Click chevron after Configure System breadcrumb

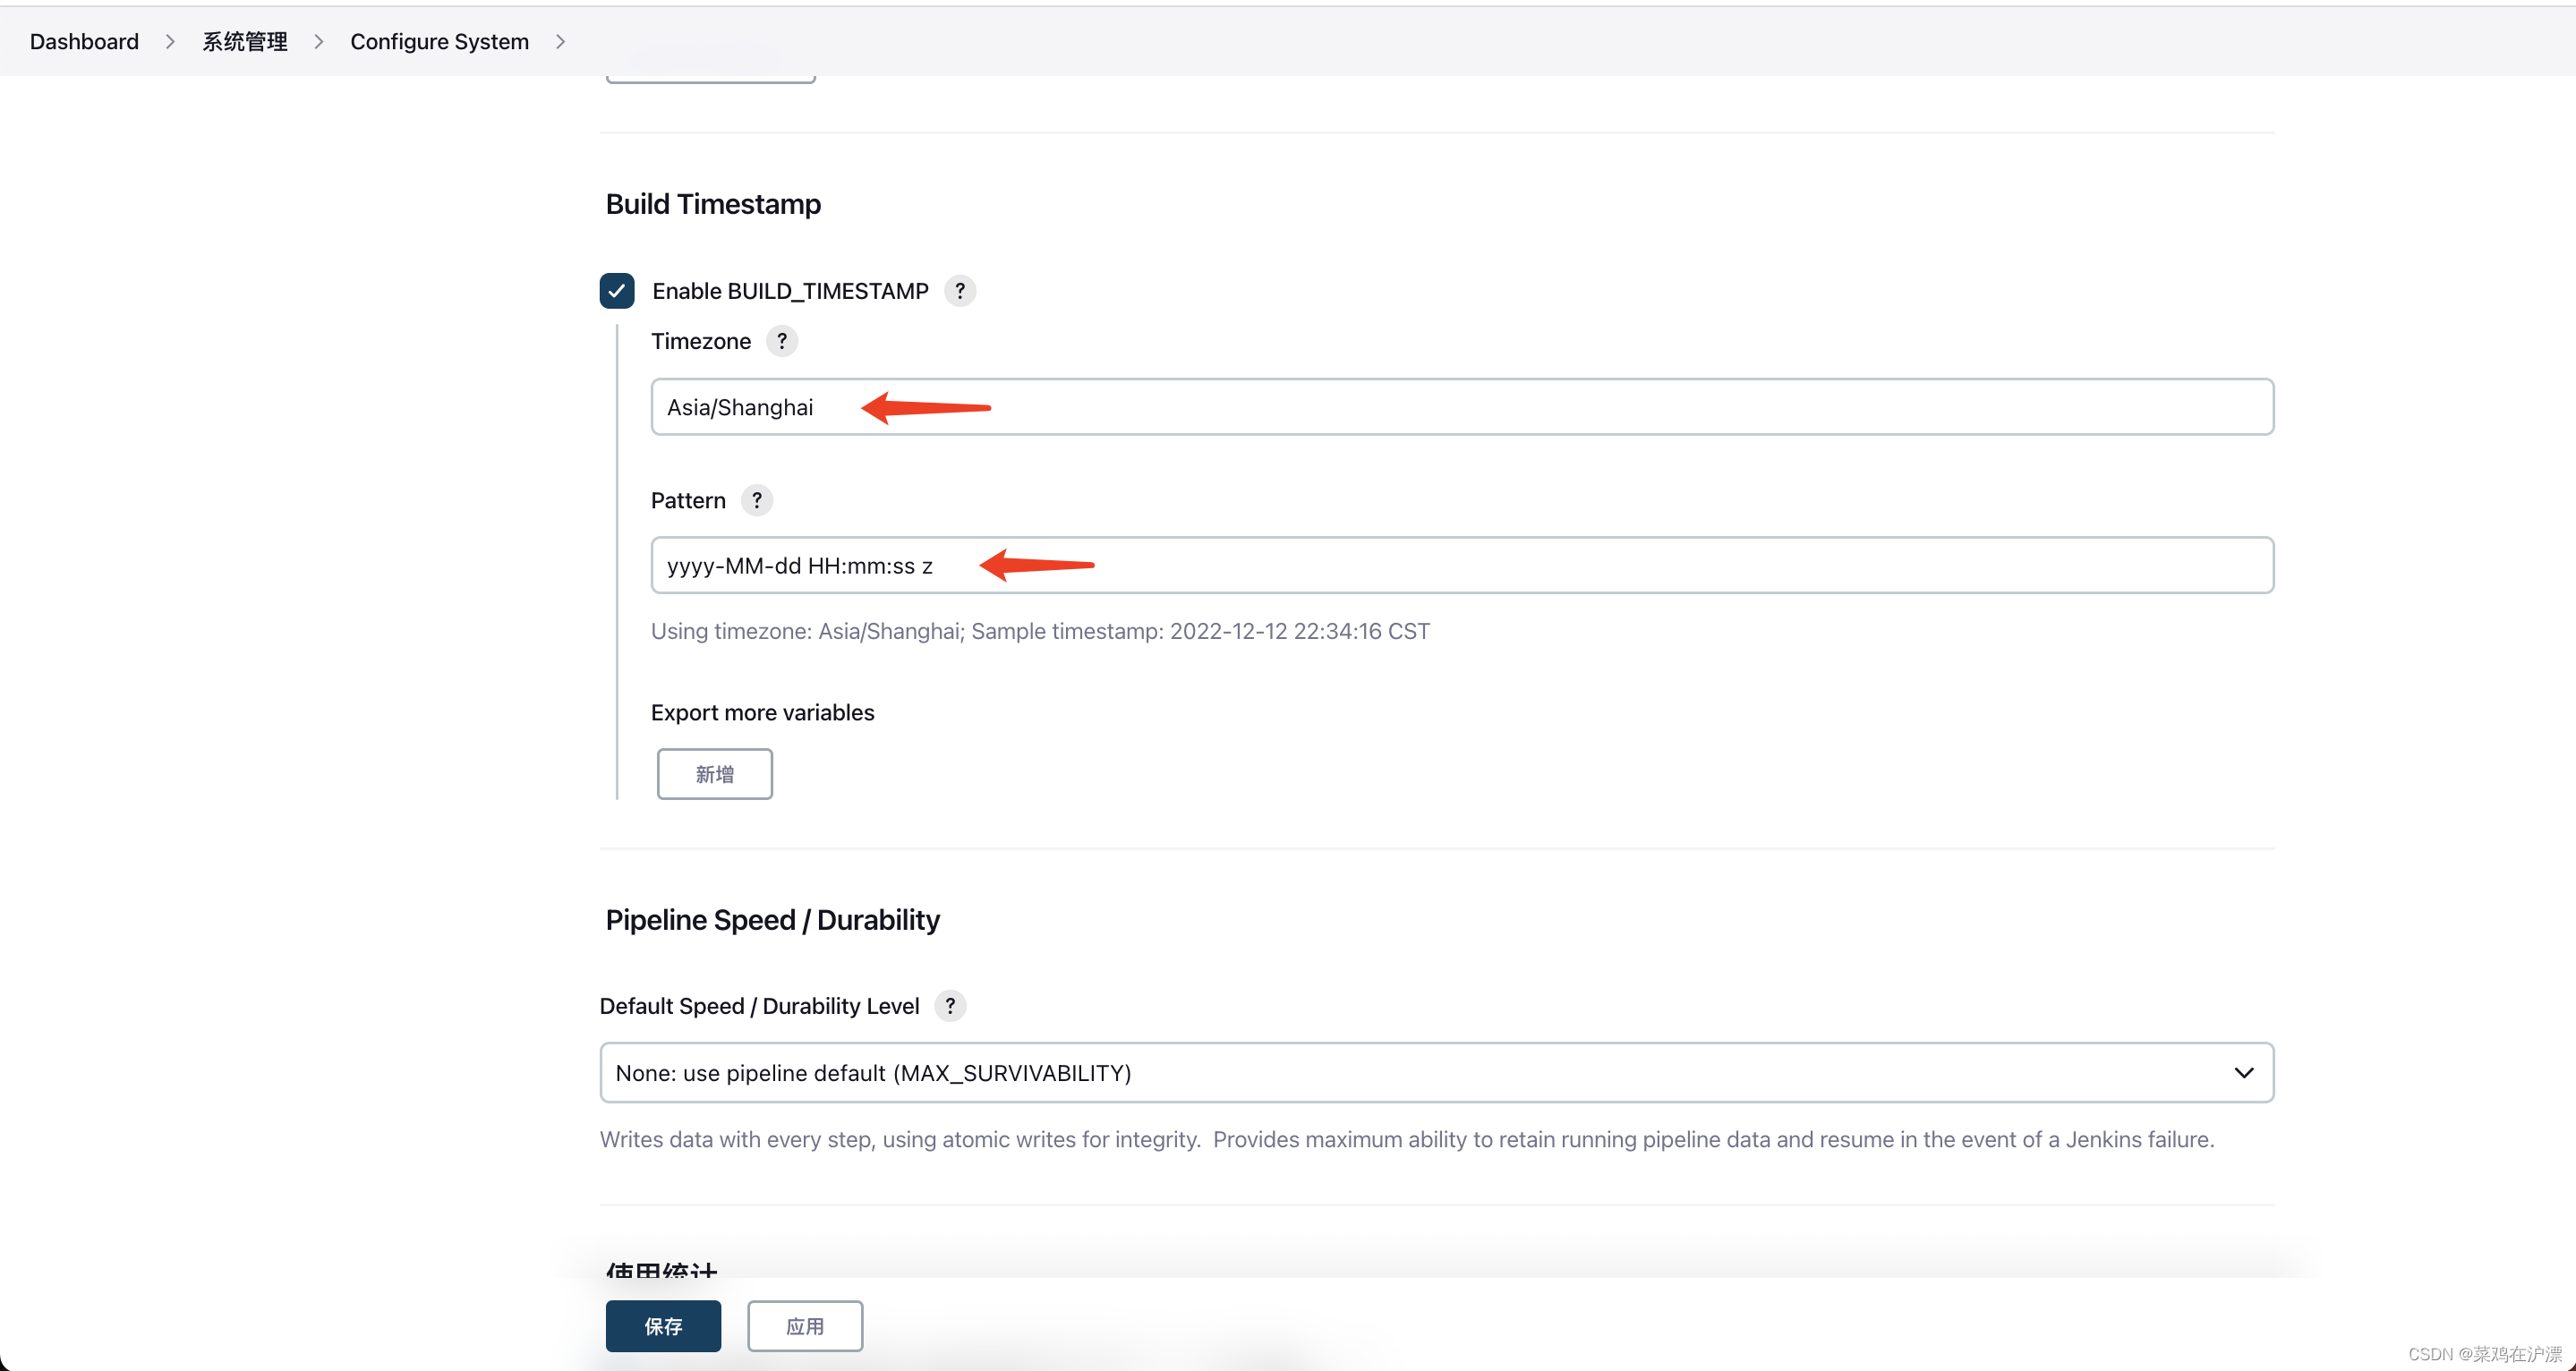click(560, 41)
